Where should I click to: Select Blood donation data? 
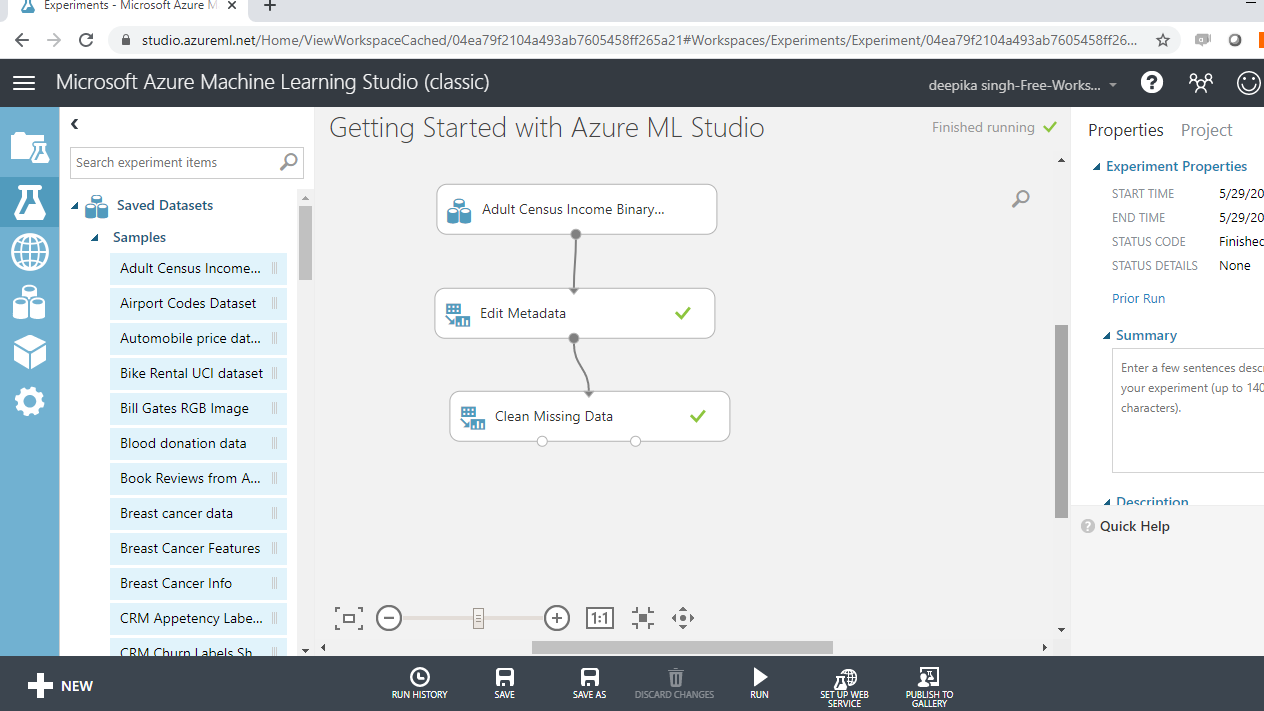click(x=198, y=443)
